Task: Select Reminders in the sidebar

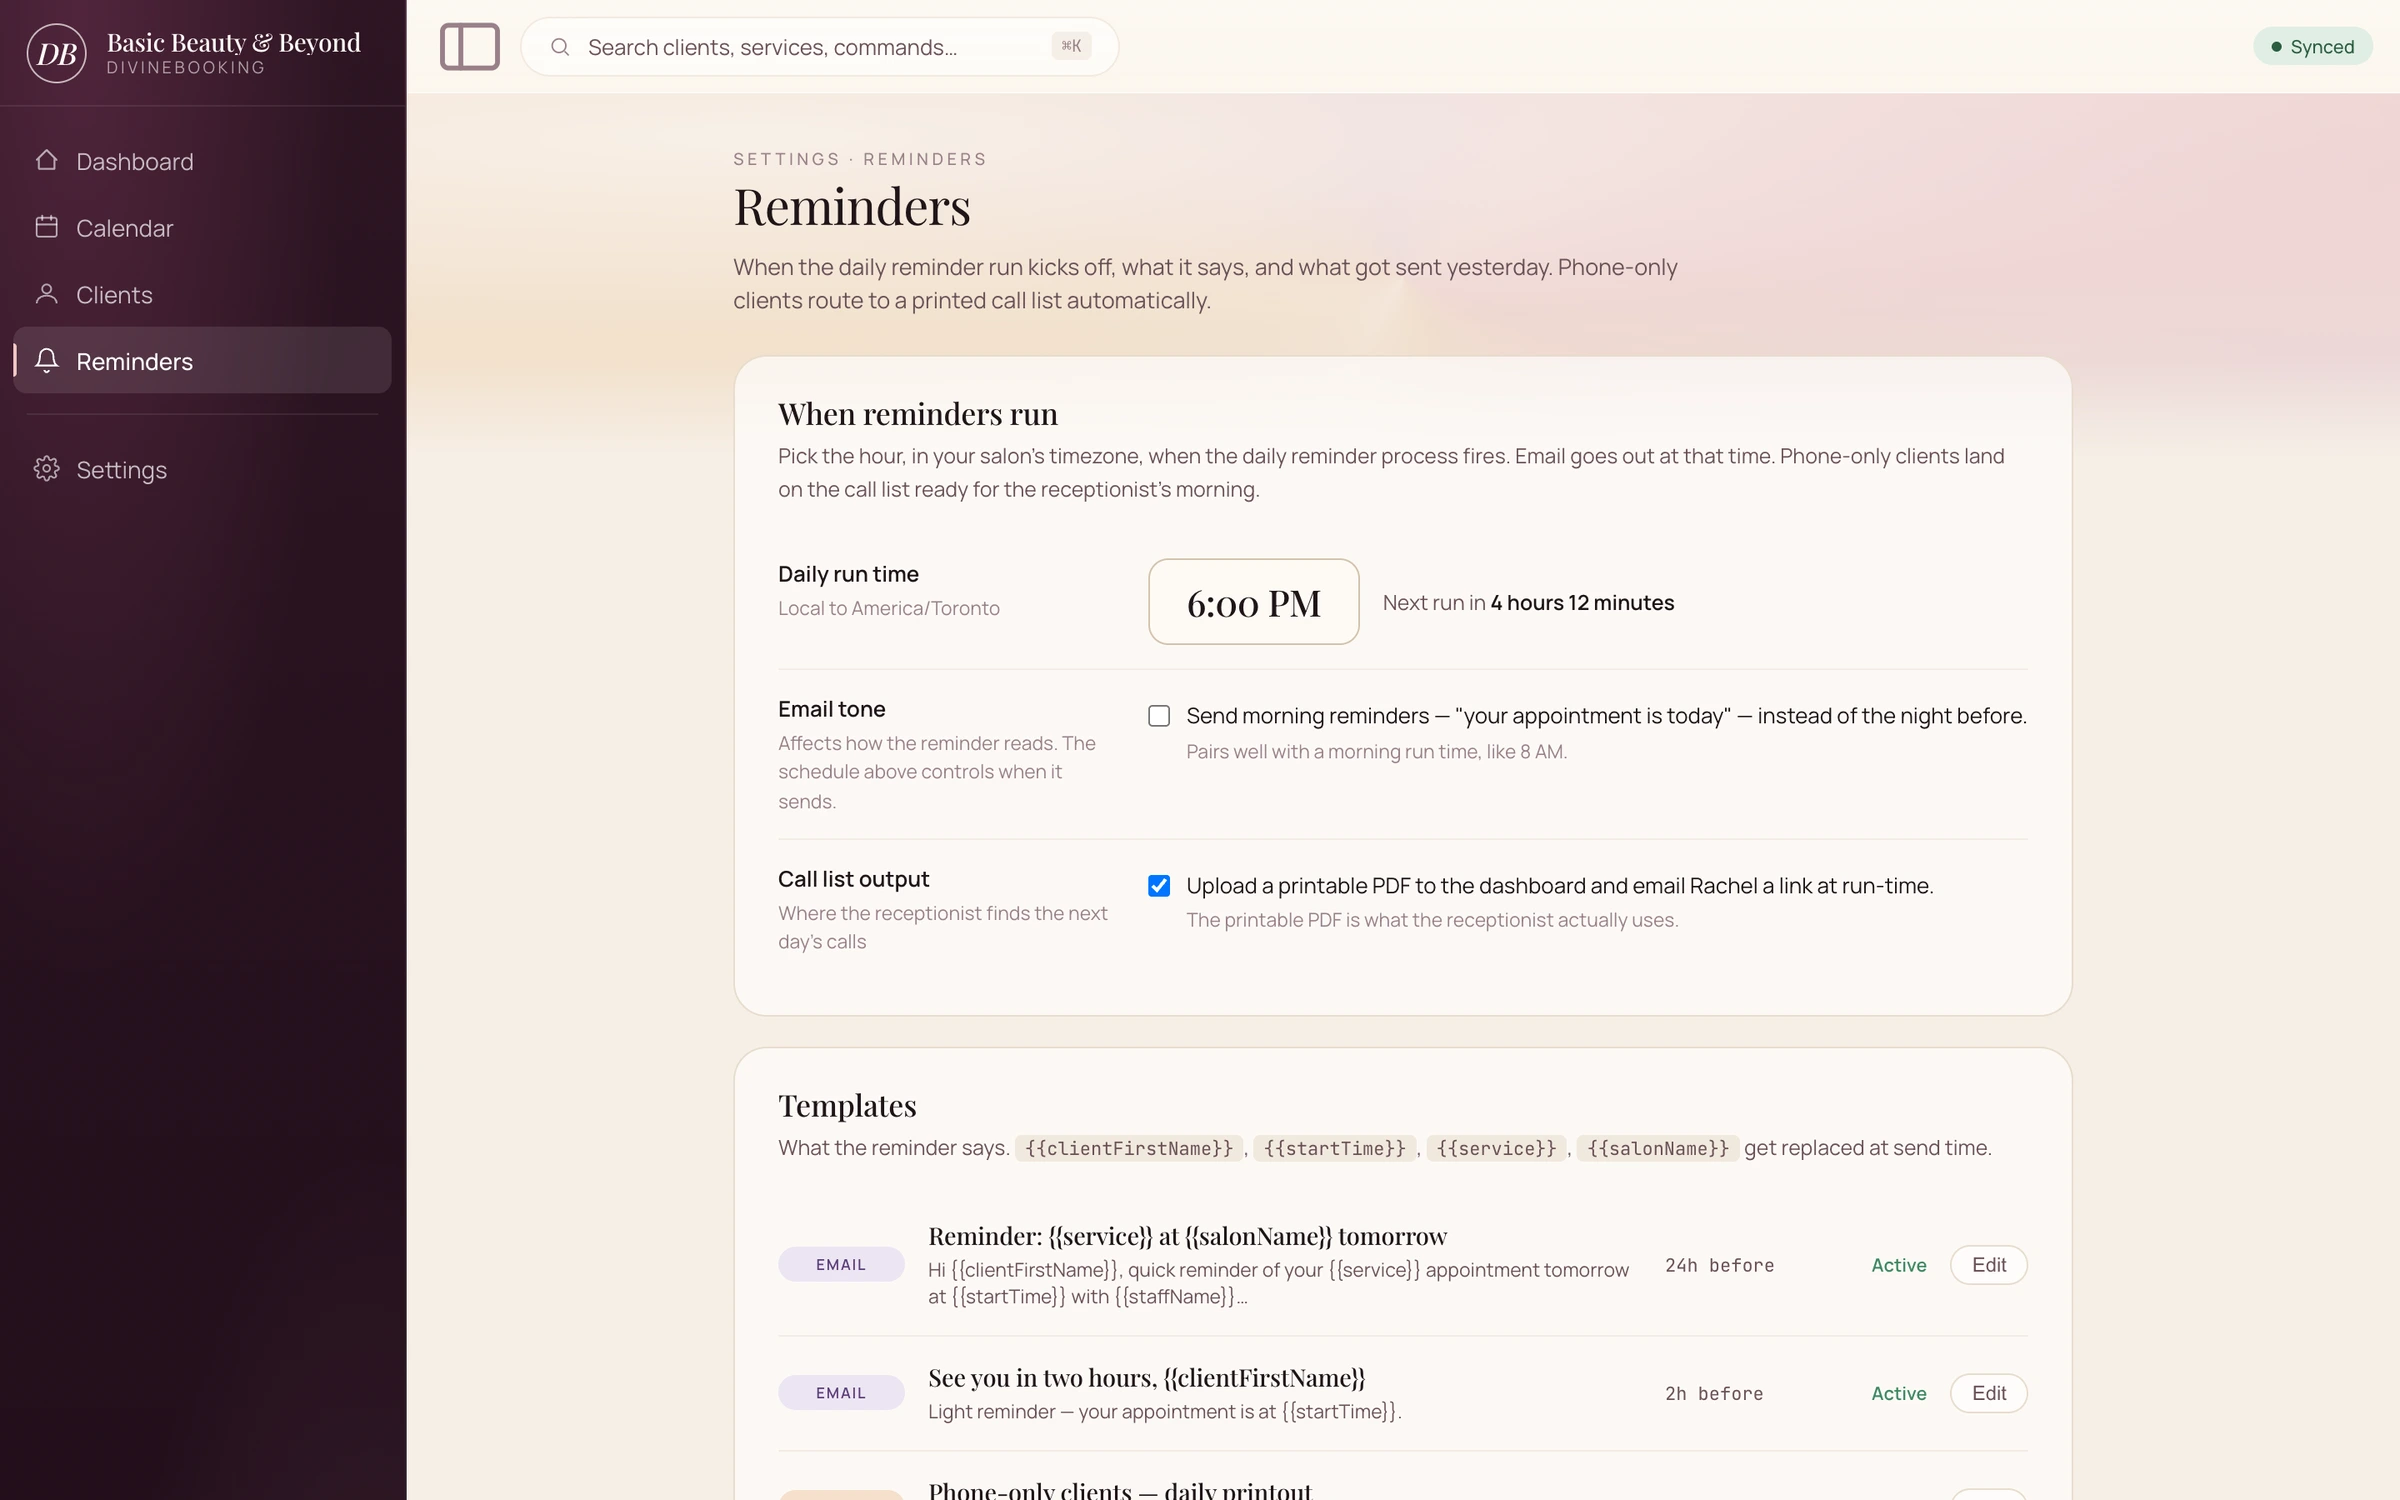Action: coord(202,360)
